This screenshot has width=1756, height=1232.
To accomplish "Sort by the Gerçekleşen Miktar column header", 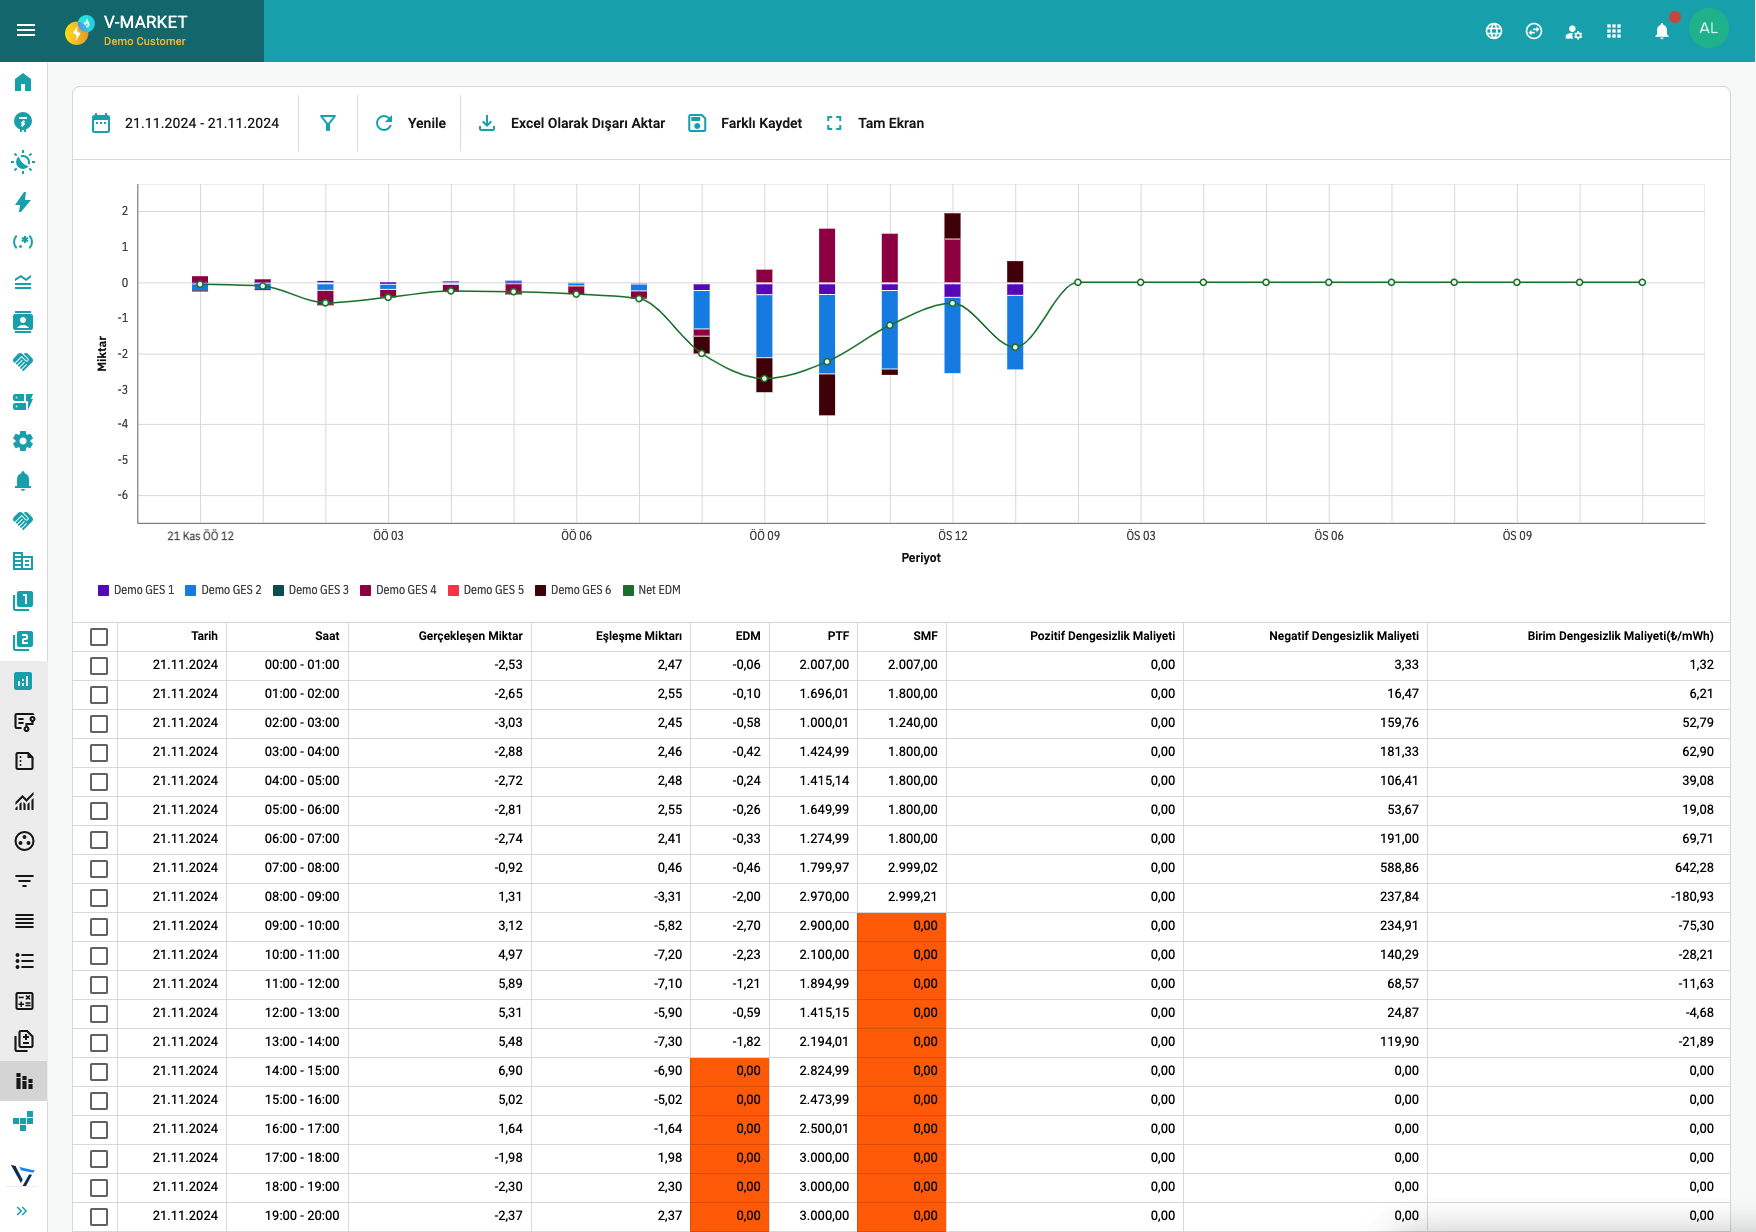I will 470,636.
